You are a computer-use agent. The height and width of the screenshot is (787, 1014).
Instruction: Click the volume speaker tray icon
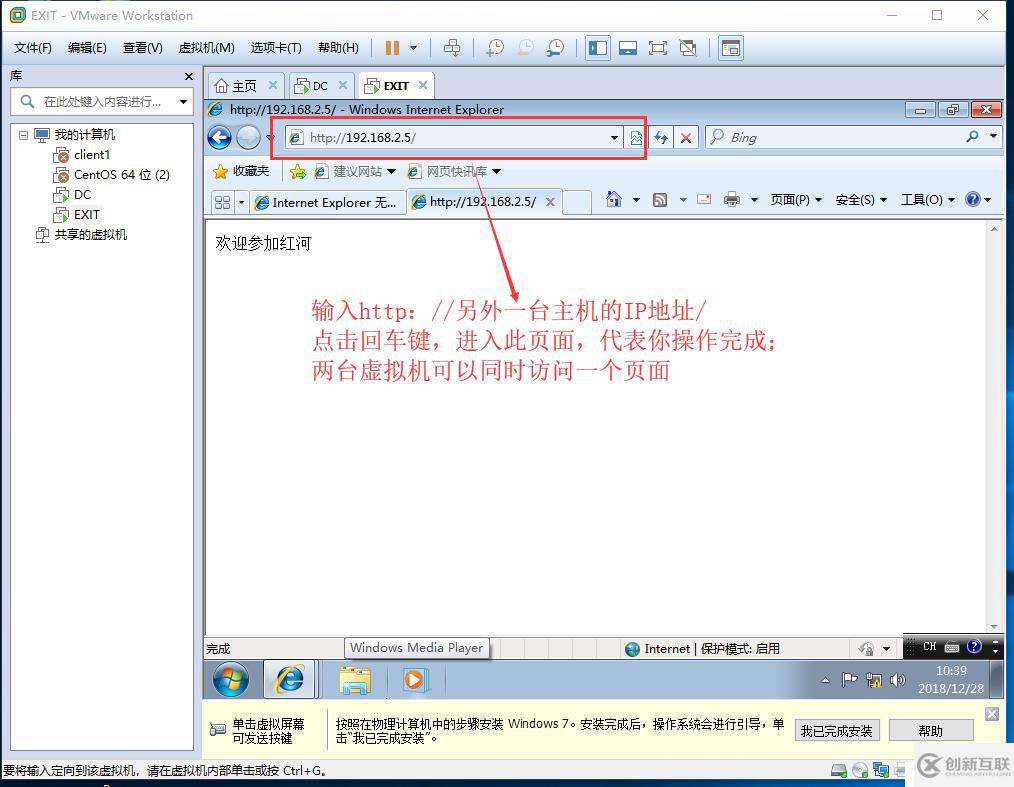[898, 680]
